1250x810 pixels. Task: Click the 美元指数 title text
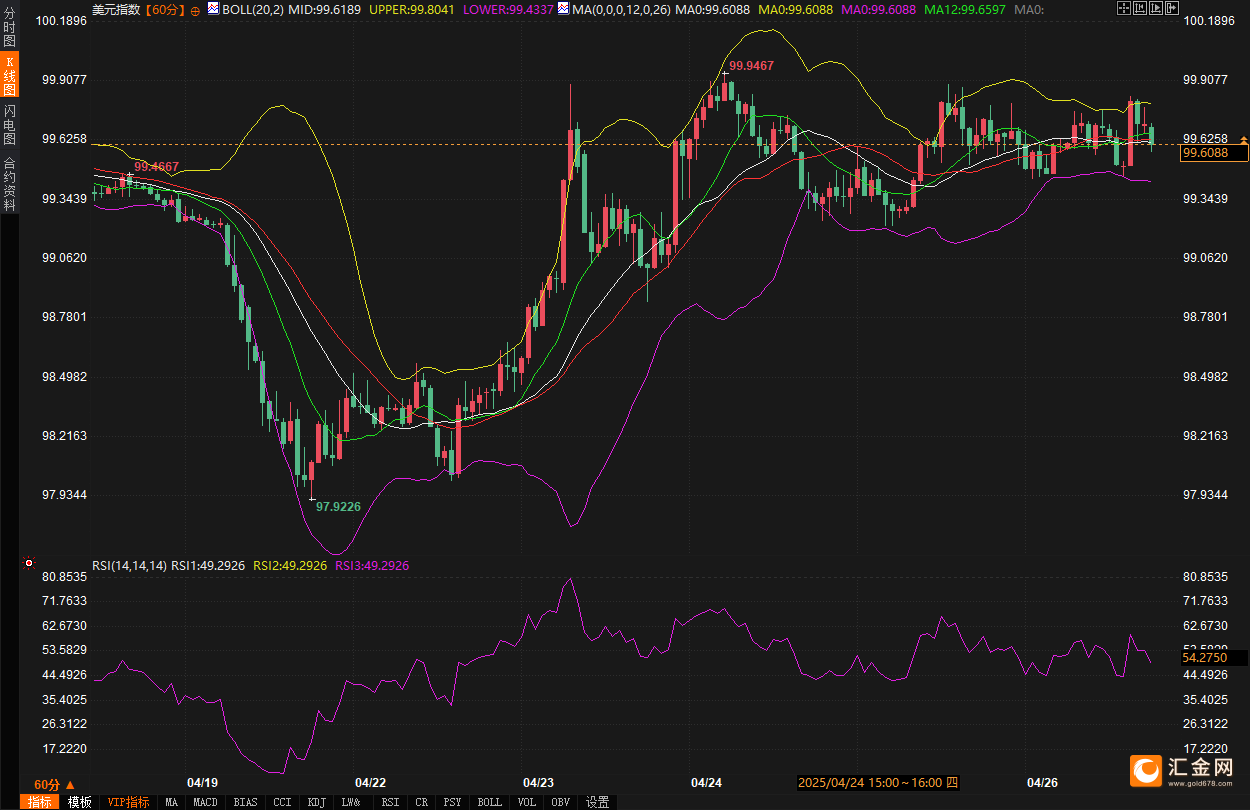pos(116,9)
